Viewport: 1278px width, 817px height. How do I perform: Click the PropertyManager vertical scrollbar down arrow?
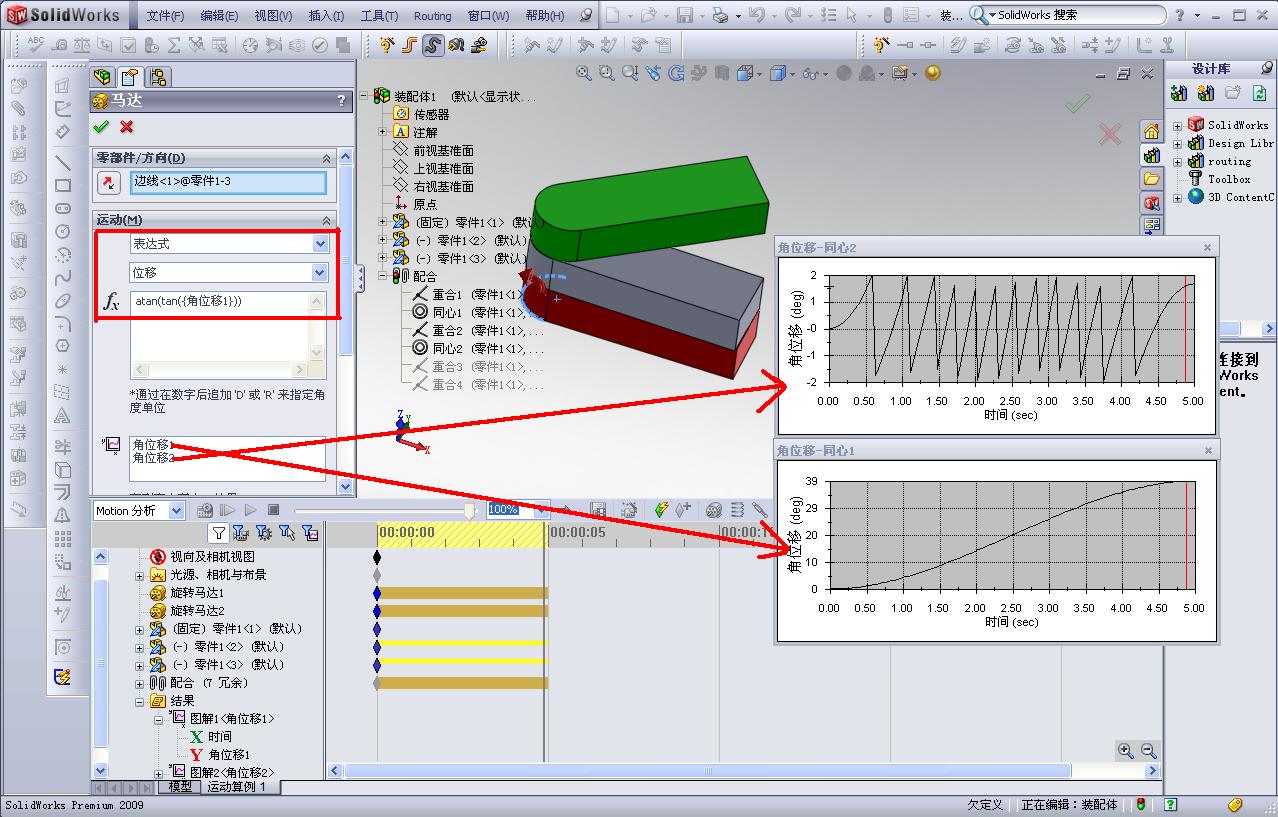tap(346, 487)
